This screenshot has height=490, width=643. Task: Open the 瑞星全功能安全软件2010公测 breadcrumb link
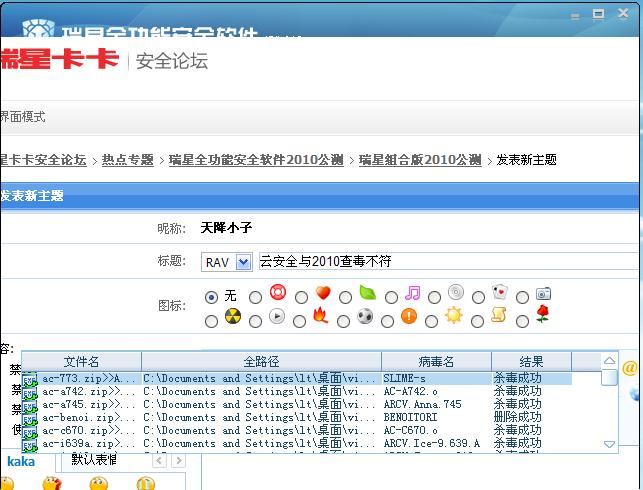pyautogui.click(x=256, y=160)
